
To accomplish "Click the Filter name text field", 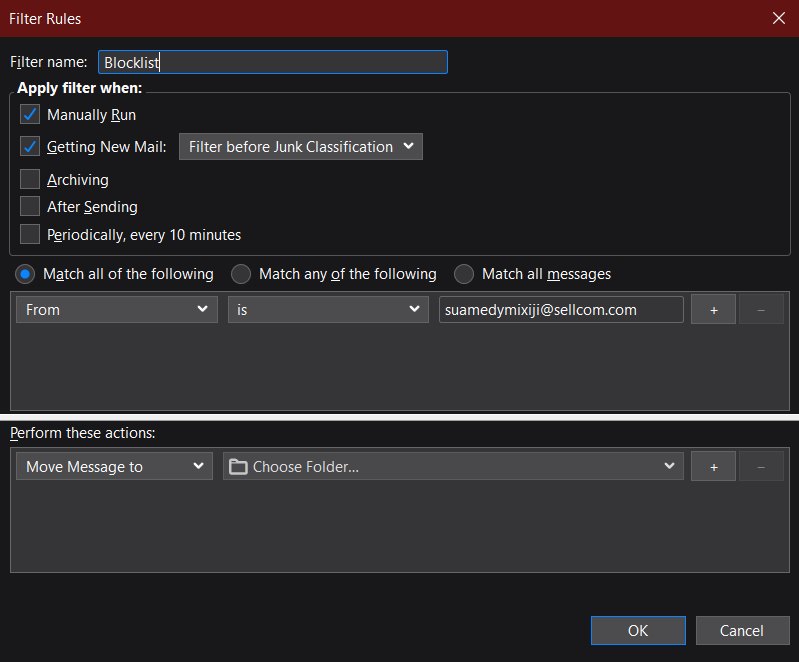I will (272, 62).
